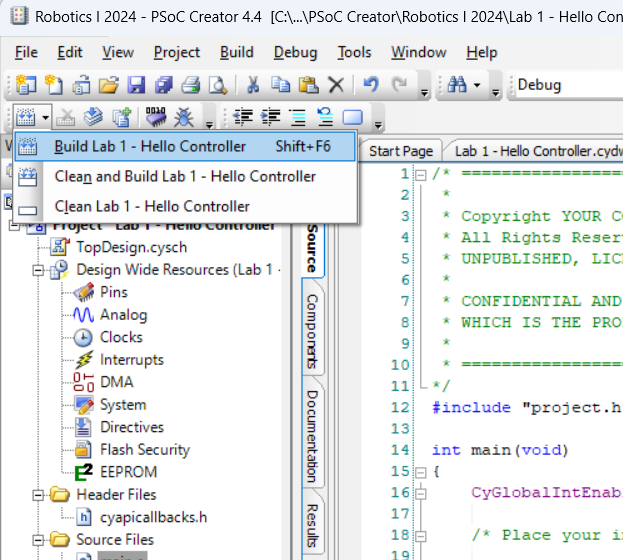Click the Copy icon
The image size is (623, 560).
[x=281, y=85]
